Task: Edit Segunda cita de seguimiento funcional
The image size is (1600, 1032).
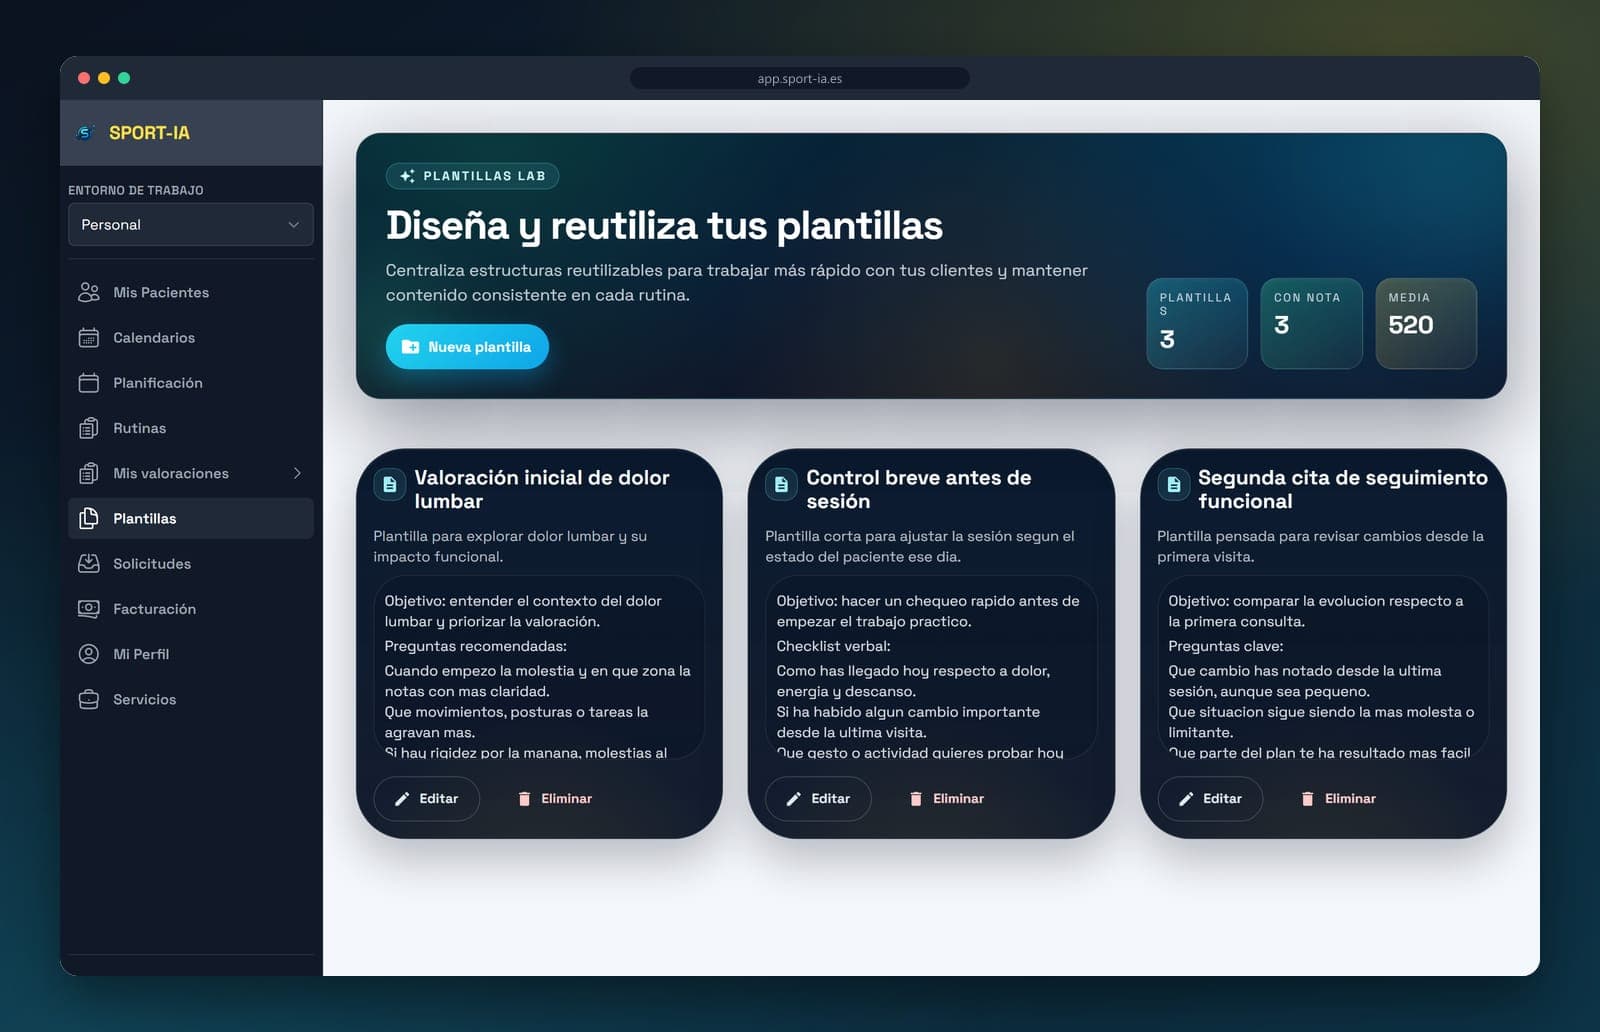Action: [x=1210, y=799]
